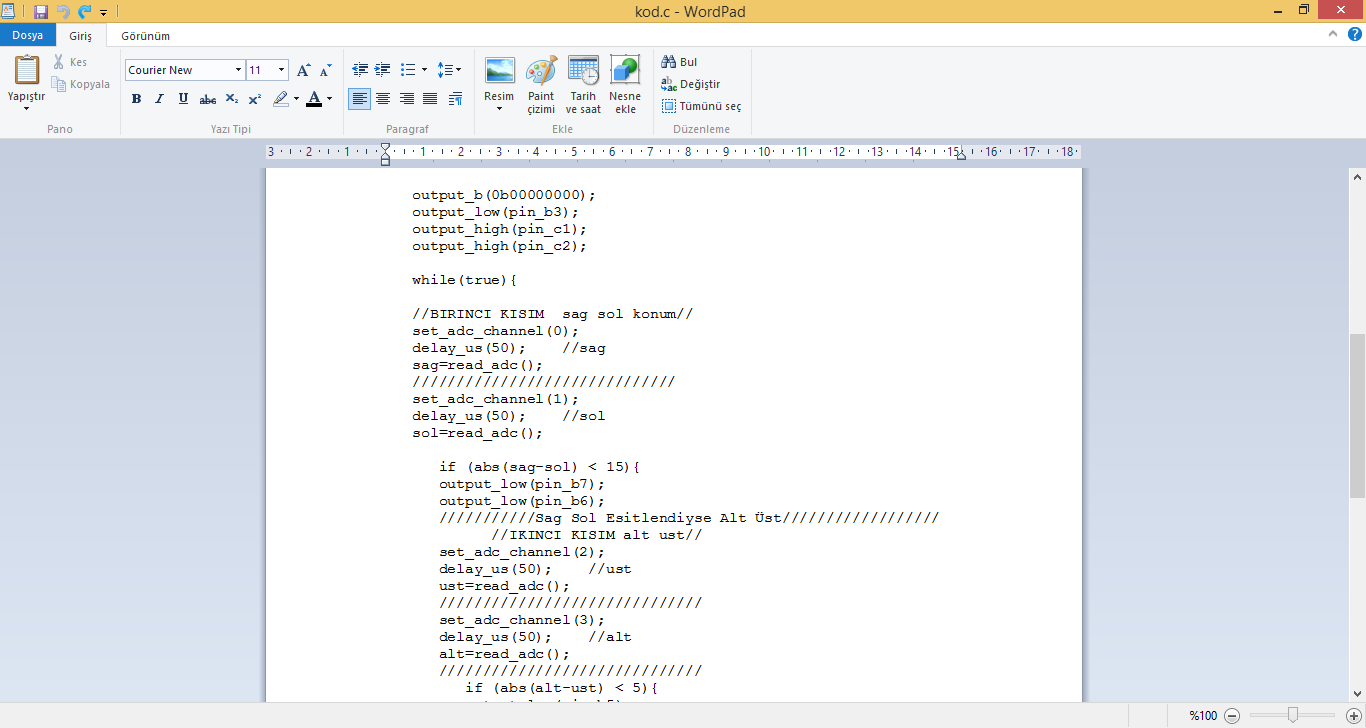Click the right indent marker on ruler
The width and height of the screenshot is (1366, 728).
(960, 157)
